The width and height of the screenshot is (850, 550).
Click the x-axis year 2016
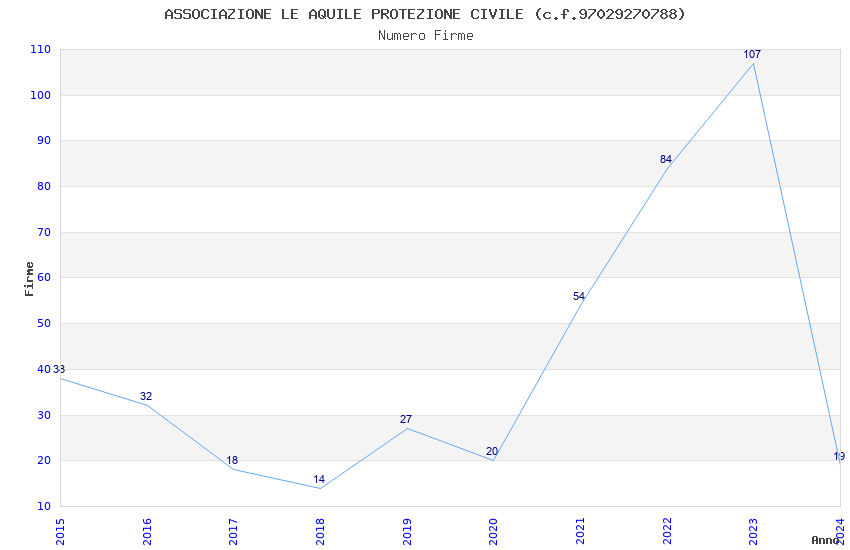[147, 532]
